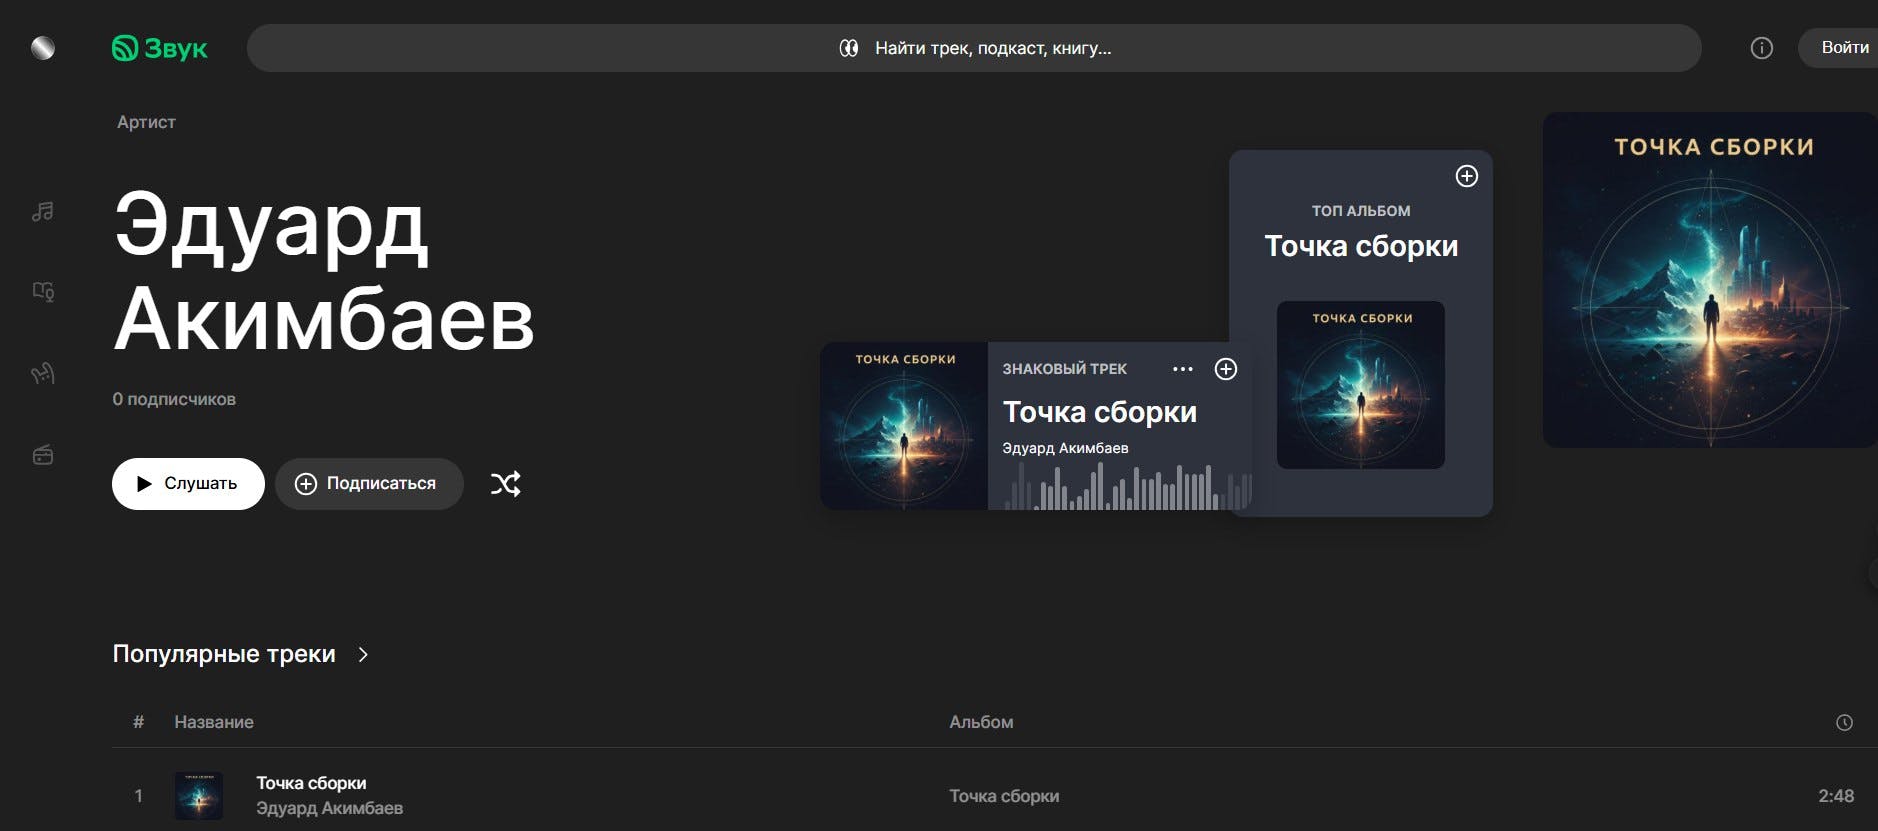Viewport: 1878px width, 831px height.
Task: Click the artist name heading Эдуард Акимбаев
Action: [324, 272]
